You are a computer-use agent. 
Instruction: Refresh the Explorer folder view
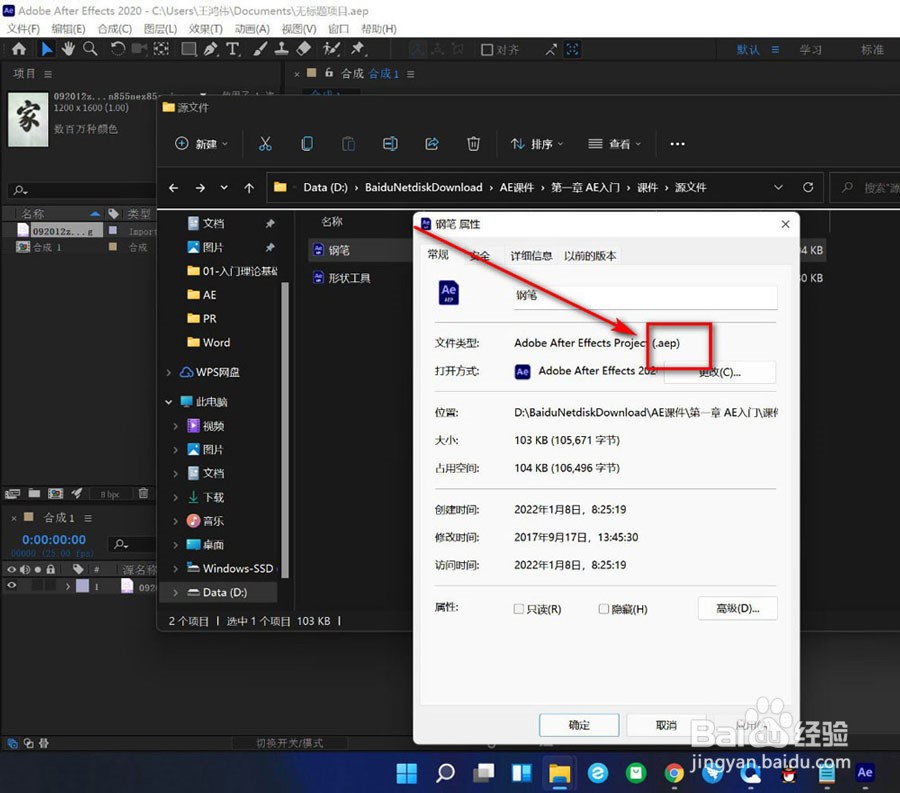click(x=808, y=187)
